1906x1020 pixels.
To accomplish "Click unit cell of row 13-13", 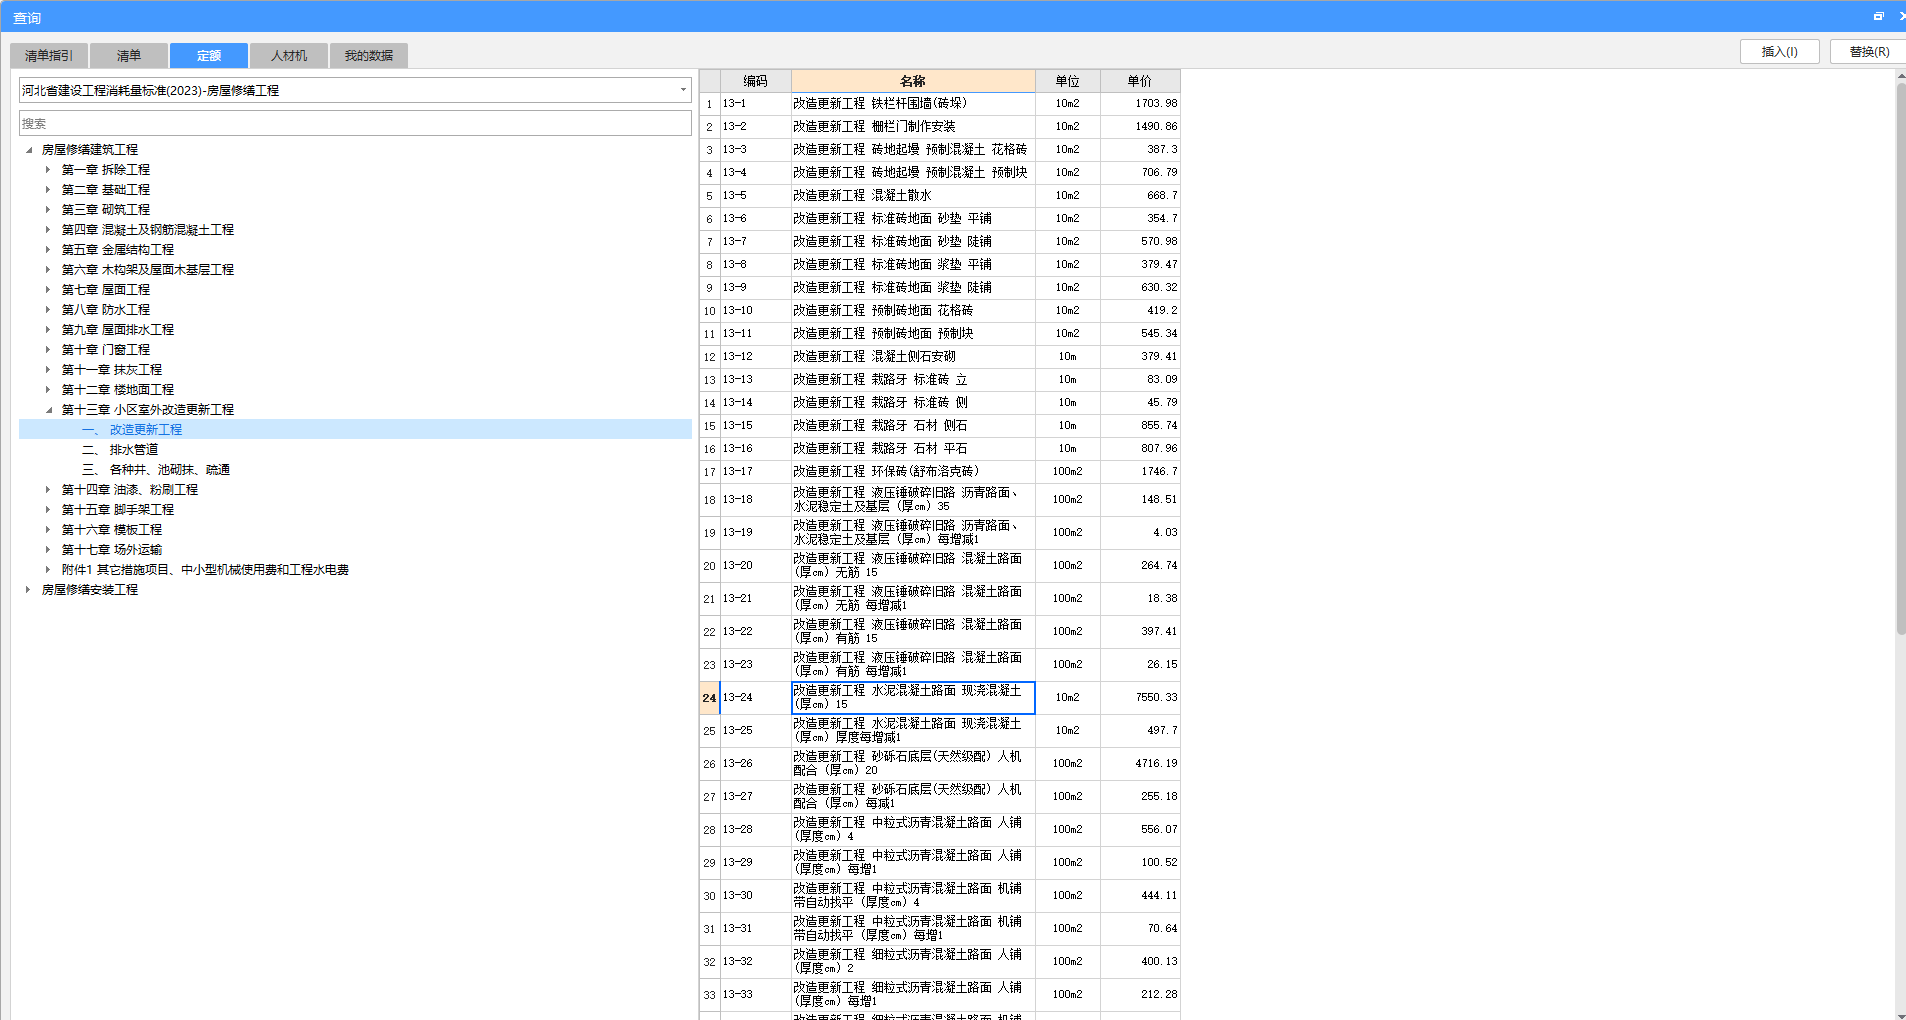I will click(1068, 380).
